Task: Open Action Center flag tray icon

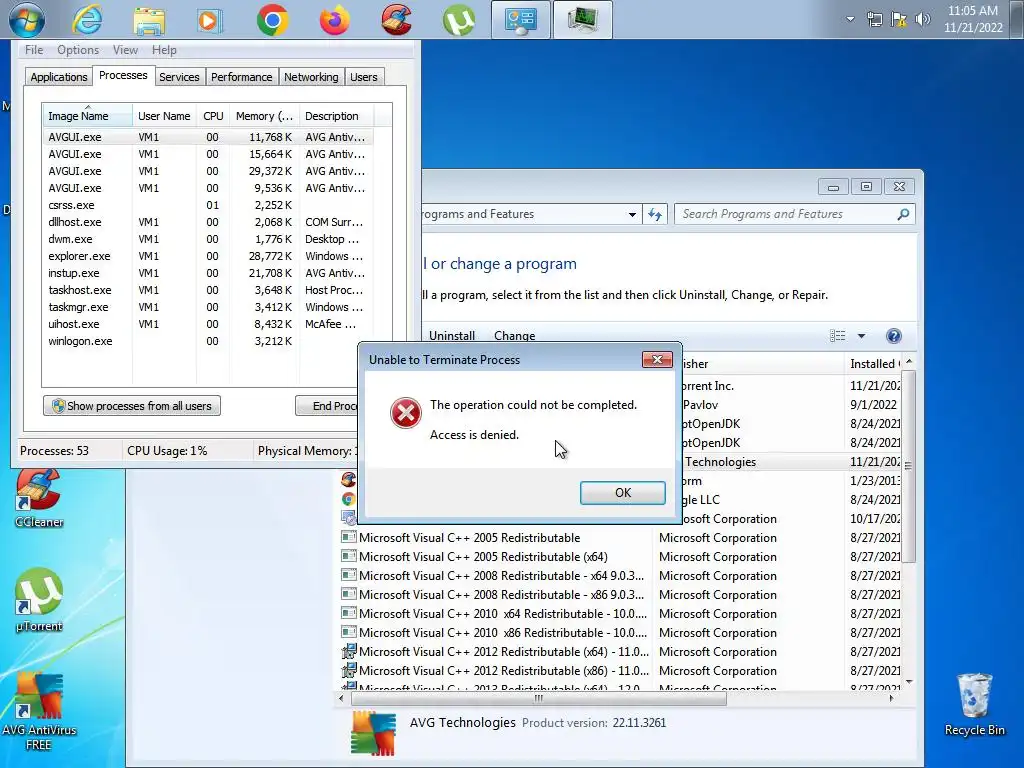Action: [x=899, y=19]
